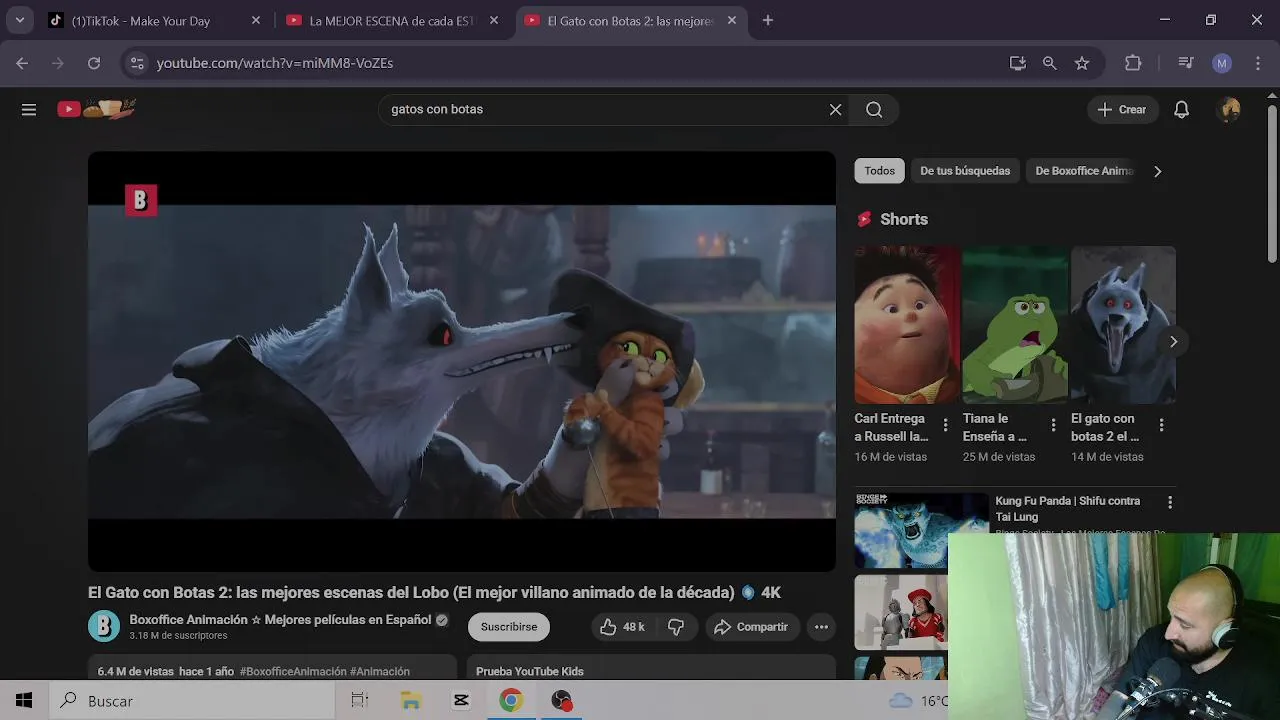Install app icon in address bar
The image size is (1280, 720).
(1017, 63)
